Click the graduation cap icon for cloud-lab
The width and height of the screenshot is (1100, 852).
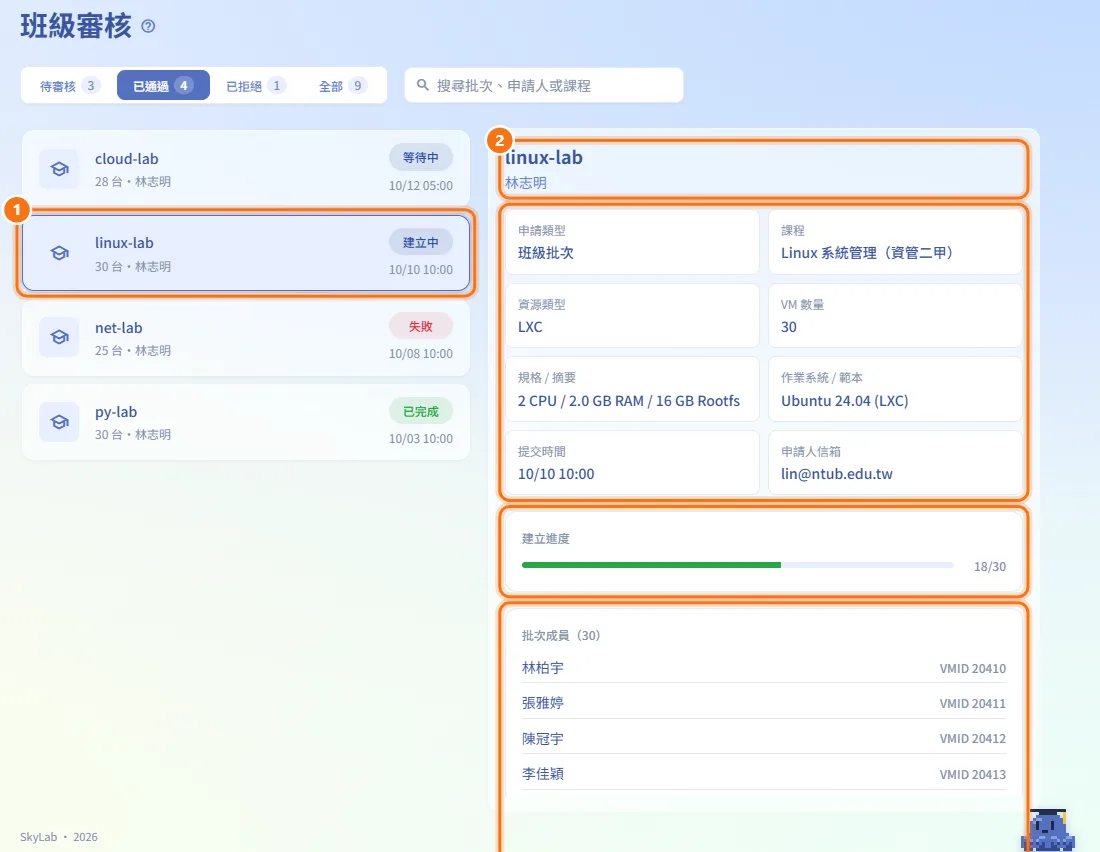(x=60, y=169)
